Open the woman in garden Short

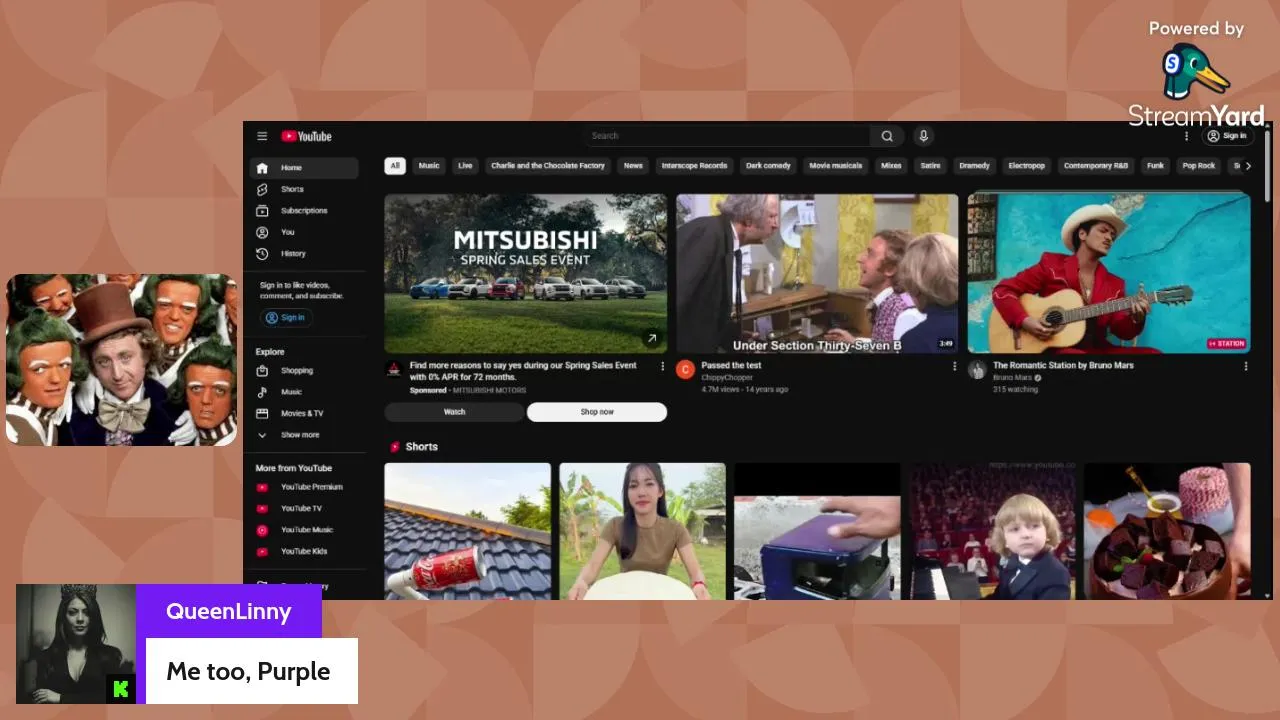coord(643,531)
